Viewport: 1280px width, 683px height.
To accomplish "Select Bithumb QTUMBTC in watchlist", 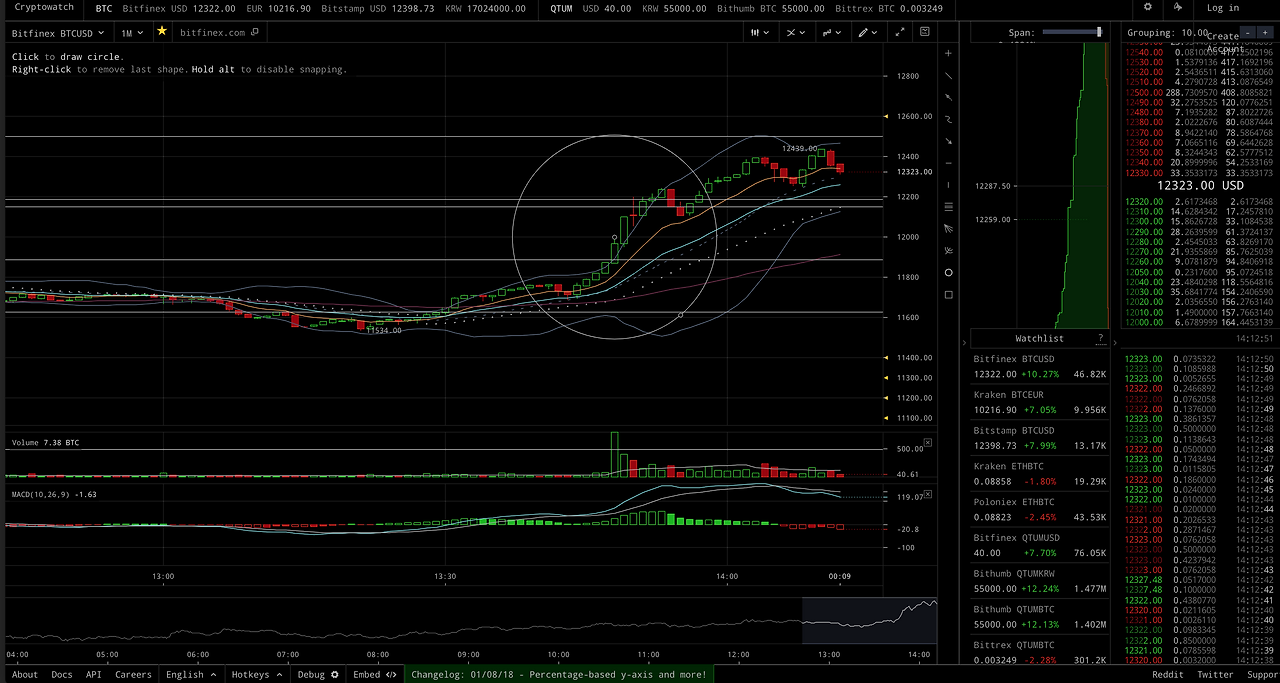I will (x=1040, y=617).
